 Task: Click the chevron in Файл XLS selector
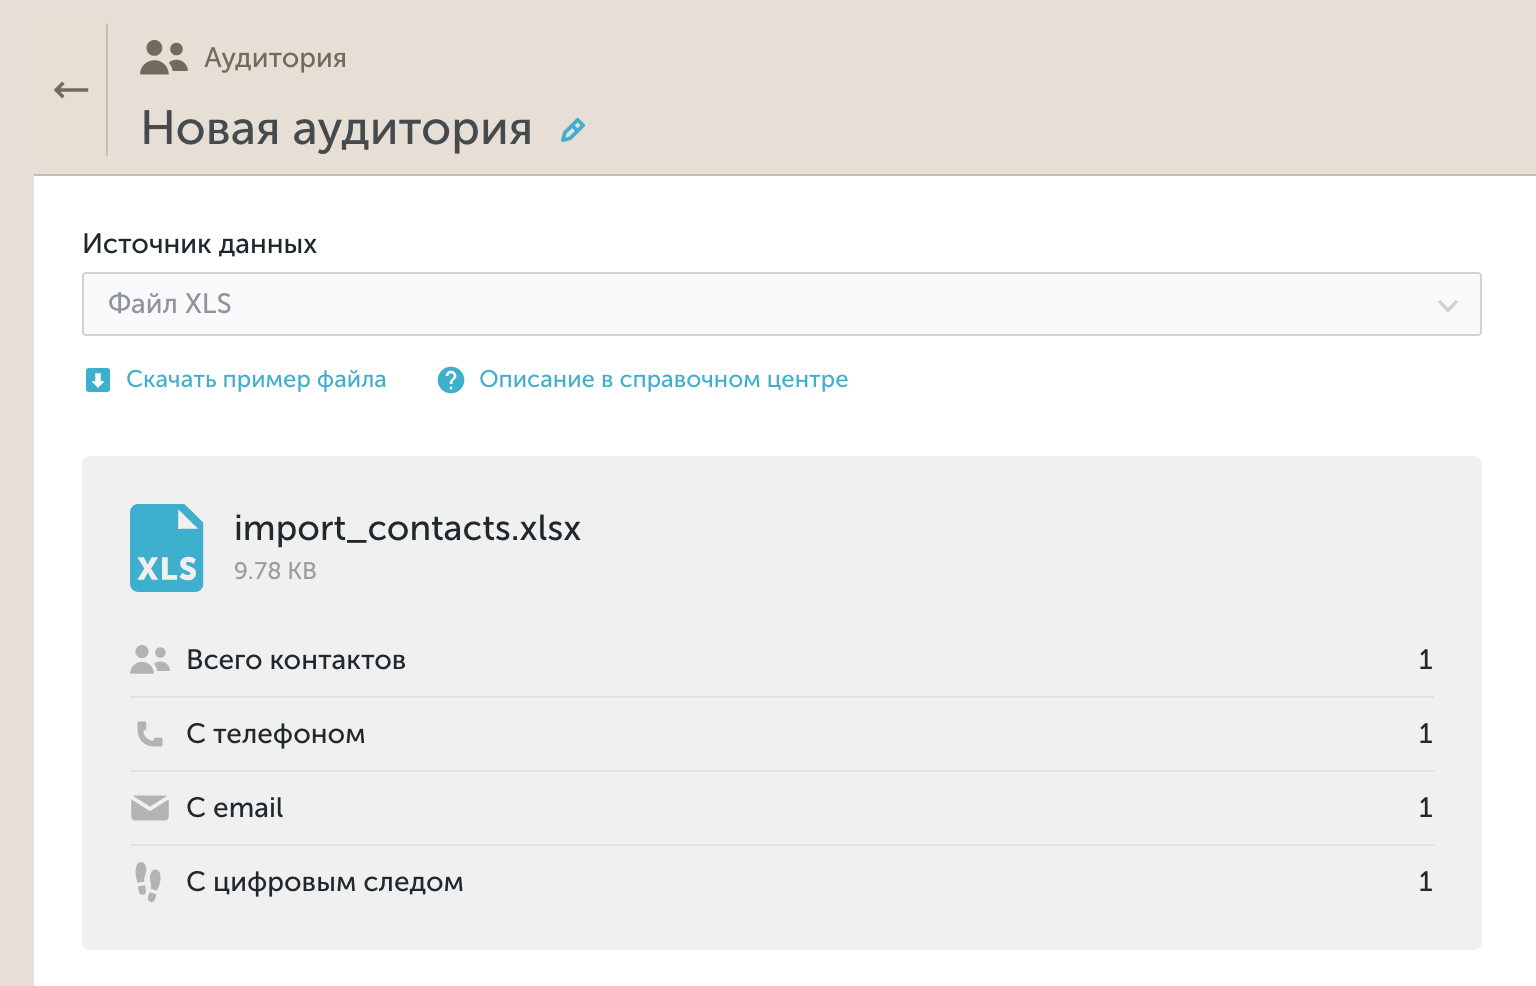[1447, 306]
